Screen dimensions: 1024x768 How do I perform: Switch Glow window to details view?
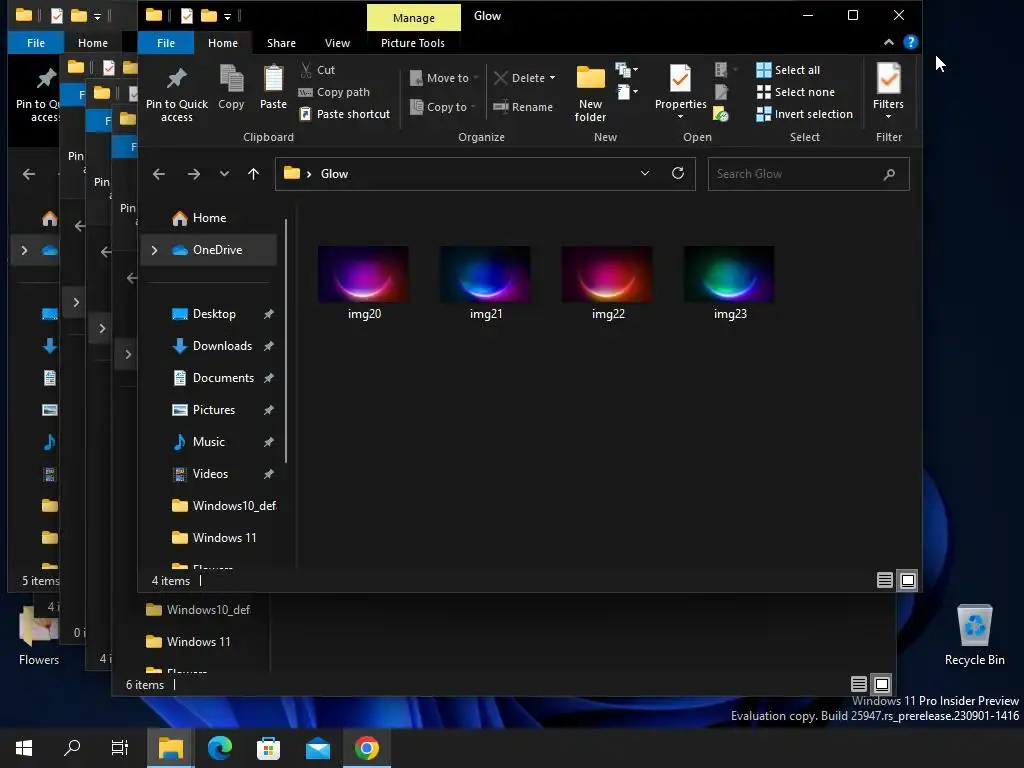coord(885,581)
